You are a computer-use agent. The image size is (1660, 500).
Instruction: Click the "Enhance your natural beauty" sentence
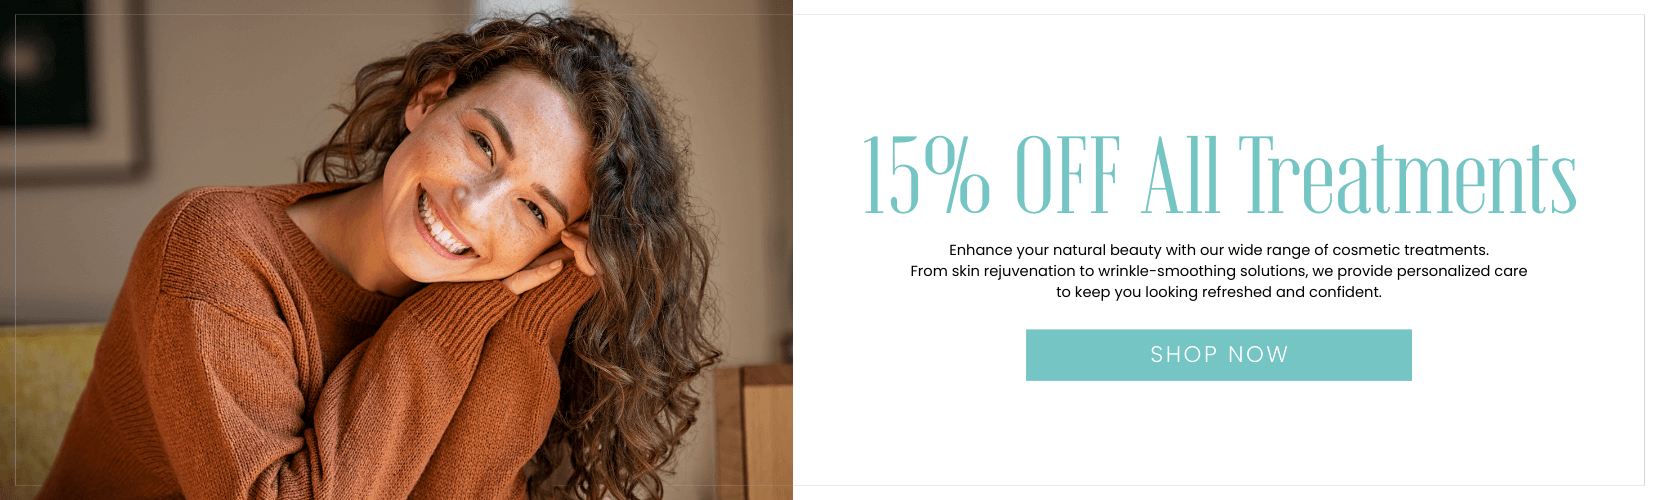click(x=1218, y=250)
